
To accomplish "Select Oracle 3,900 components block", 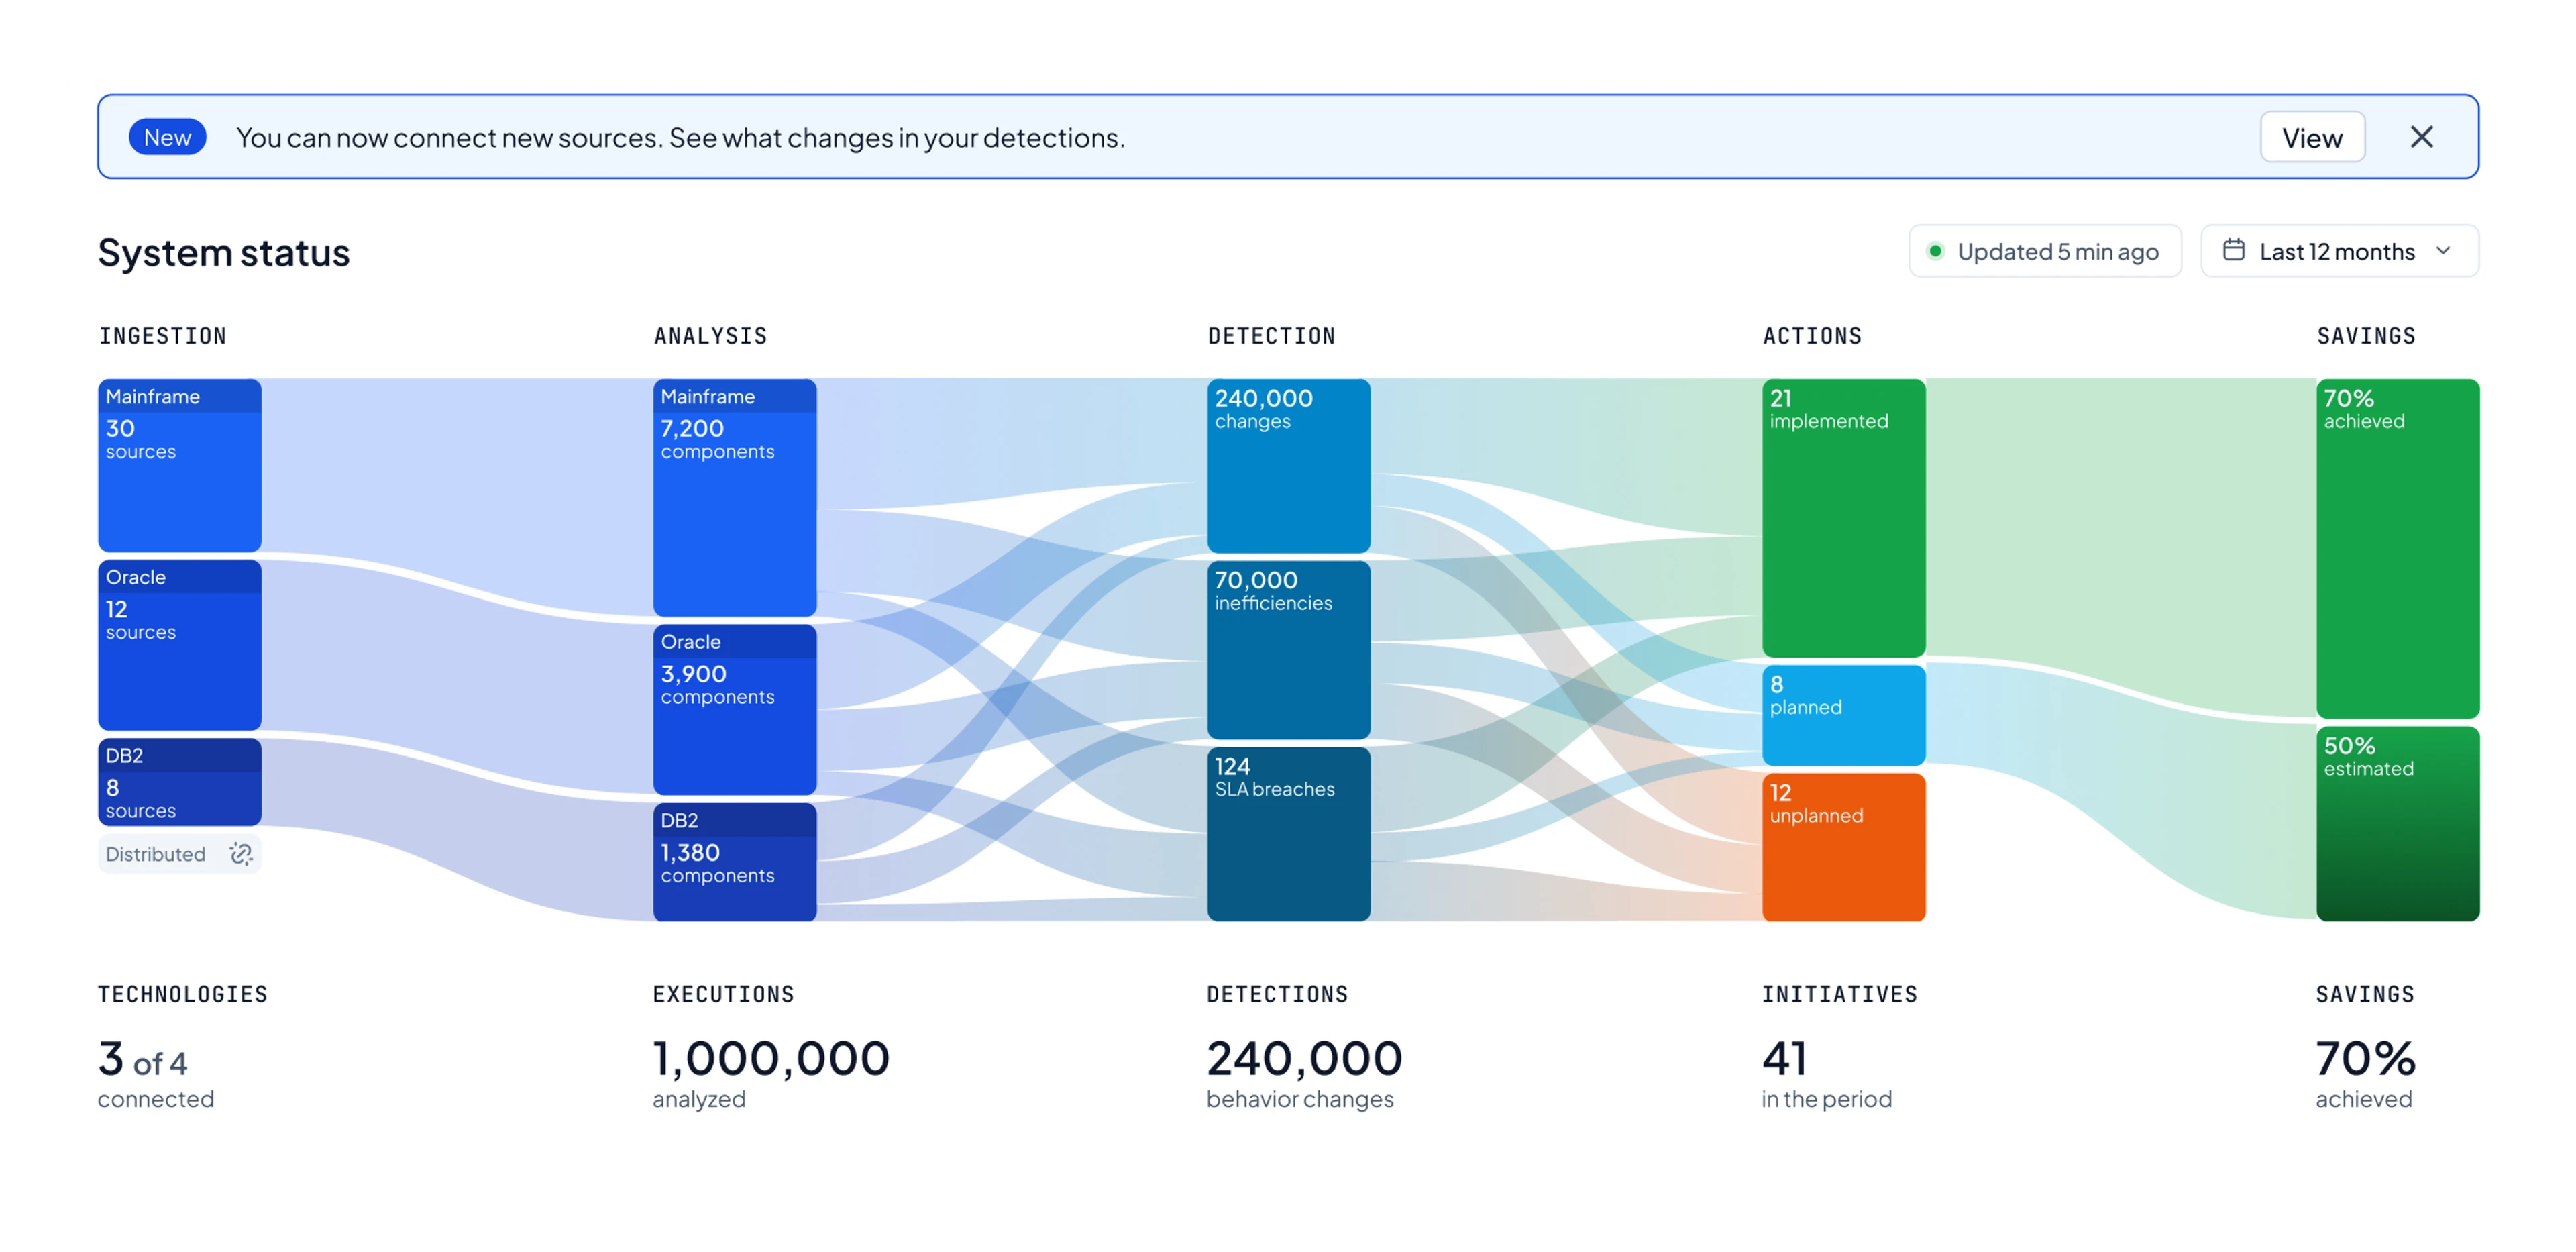I will point(734,710).
